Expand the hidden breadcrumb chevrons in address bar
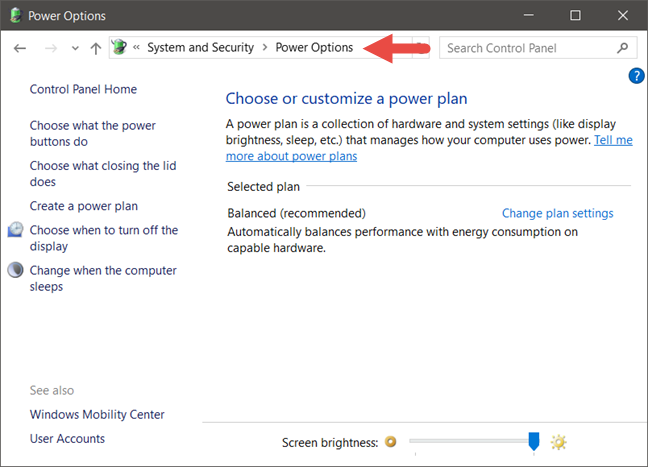Screen dimensions: 648x467 [x=138, y=48]
